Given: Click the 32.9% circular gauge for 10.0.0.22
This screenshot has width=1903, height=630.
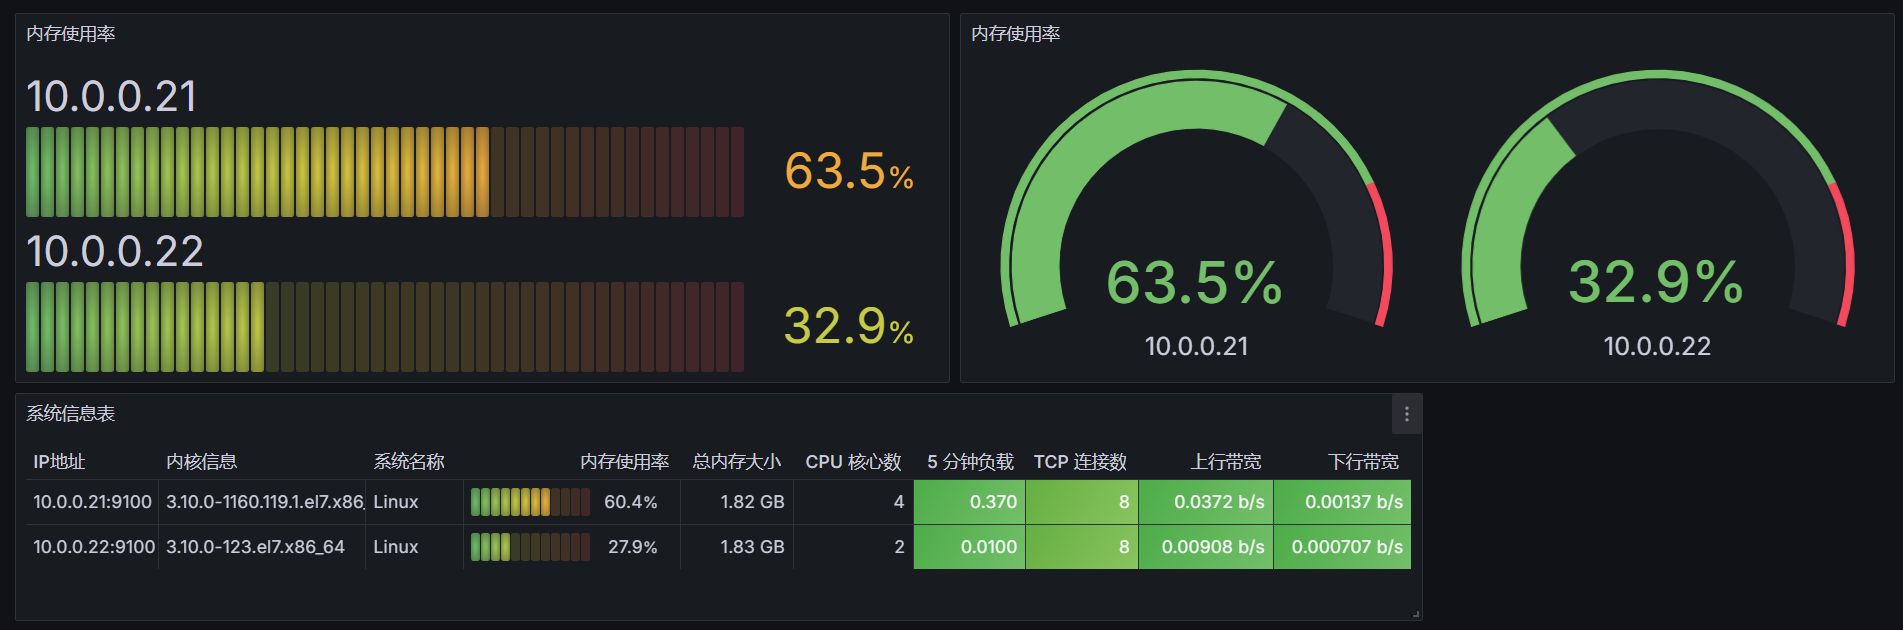Looking at the screenshot, I should pos(1657,220).
